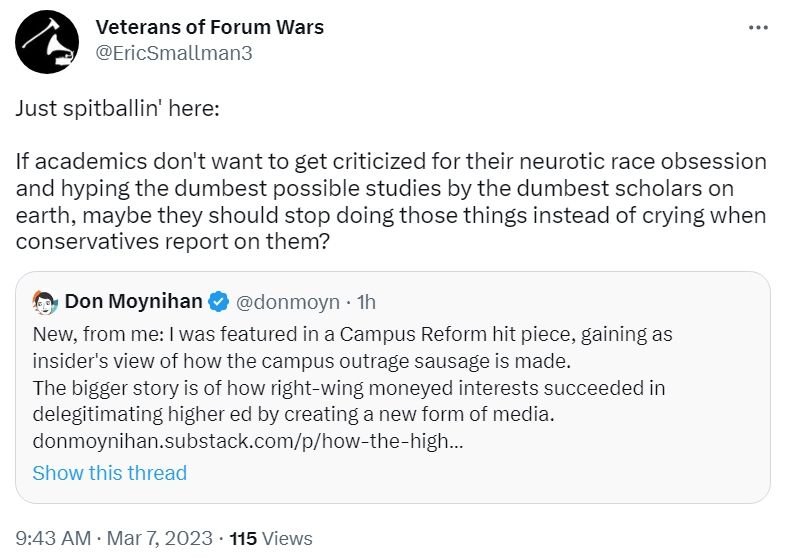Open the Veterans of Forum Wars display name

click(209, 27)
